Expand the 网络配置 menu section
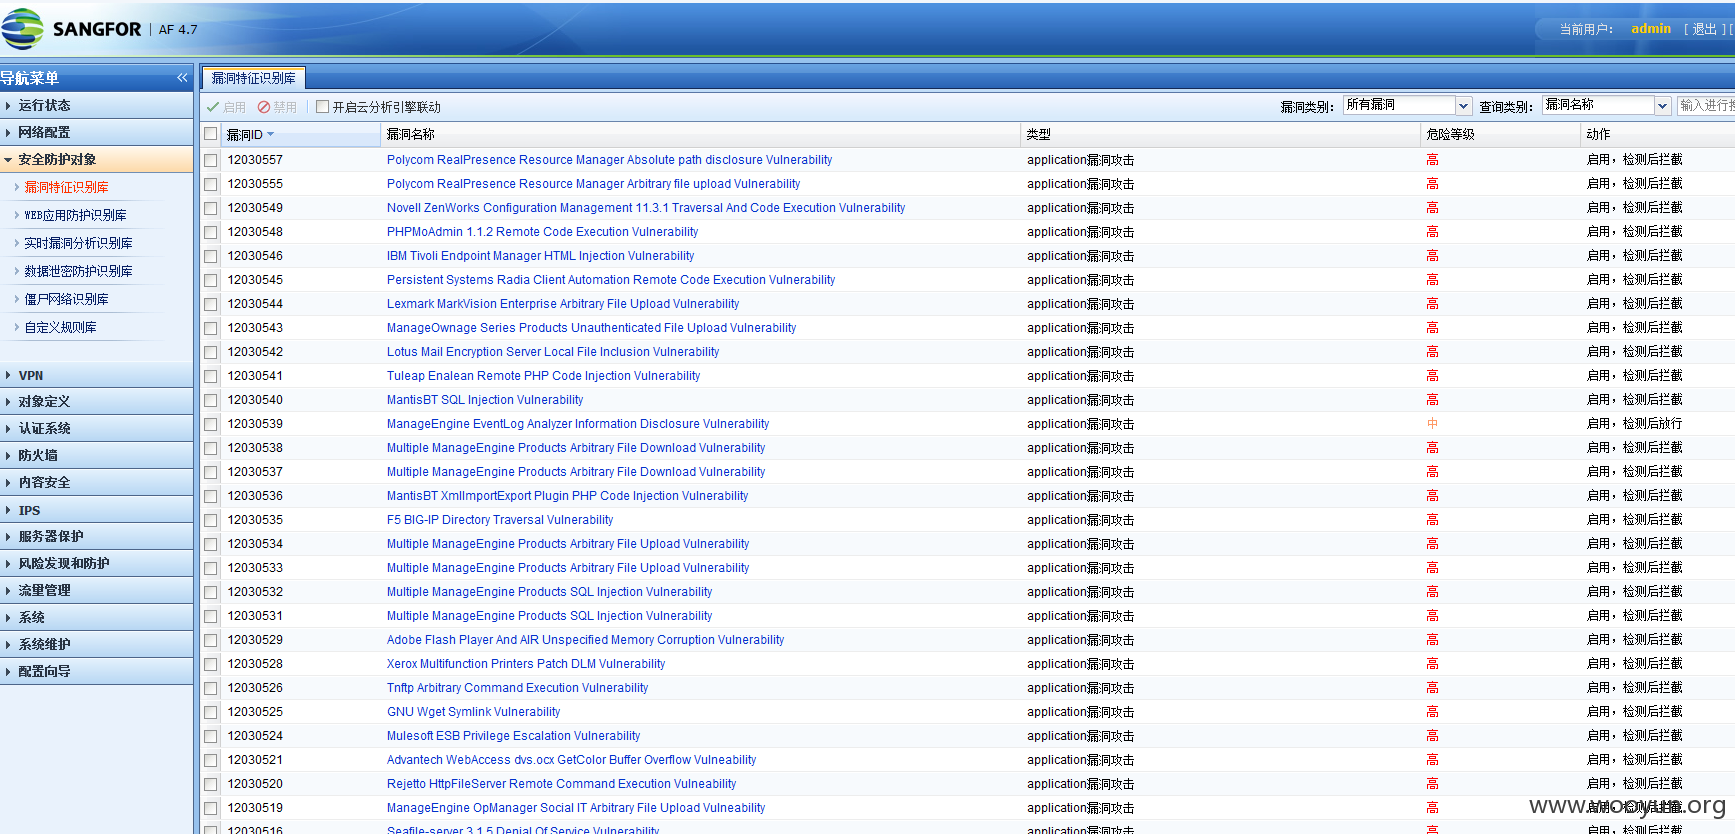Image resolution: width=1735 pixels, height=834 pixels. click(96, 132)
